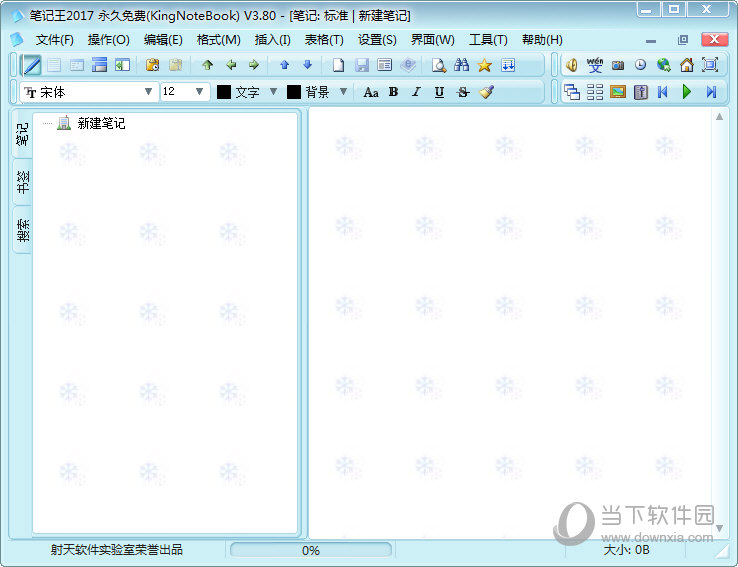Click the green right arrow icon
738x567 pixels.
pos(254,65)
